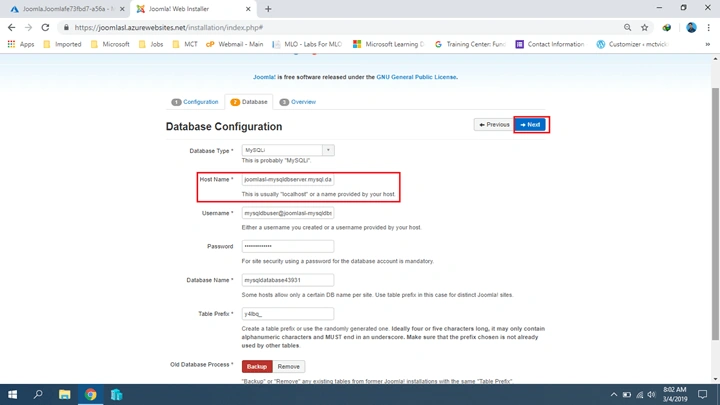Viewport: 720px width, 405px height.
Task: Open the Windows Start menu
Action: point(12,394)
